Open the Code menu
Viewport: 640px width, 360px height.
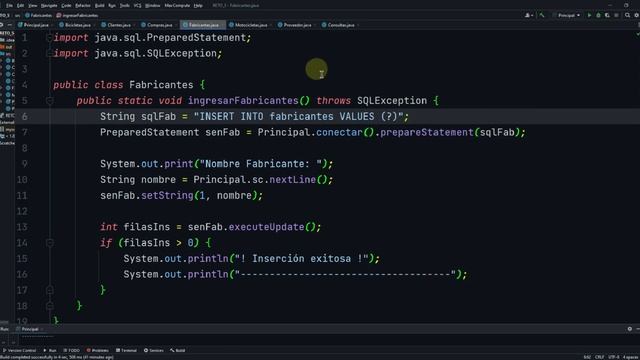click(x=66, y=6)
